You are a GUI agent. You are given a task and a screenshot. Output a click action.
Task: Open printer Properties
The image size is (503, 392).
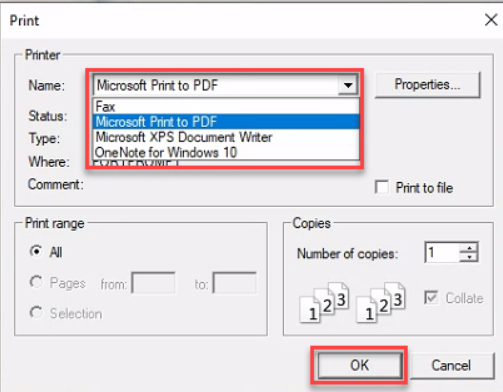tap(427, 85)
